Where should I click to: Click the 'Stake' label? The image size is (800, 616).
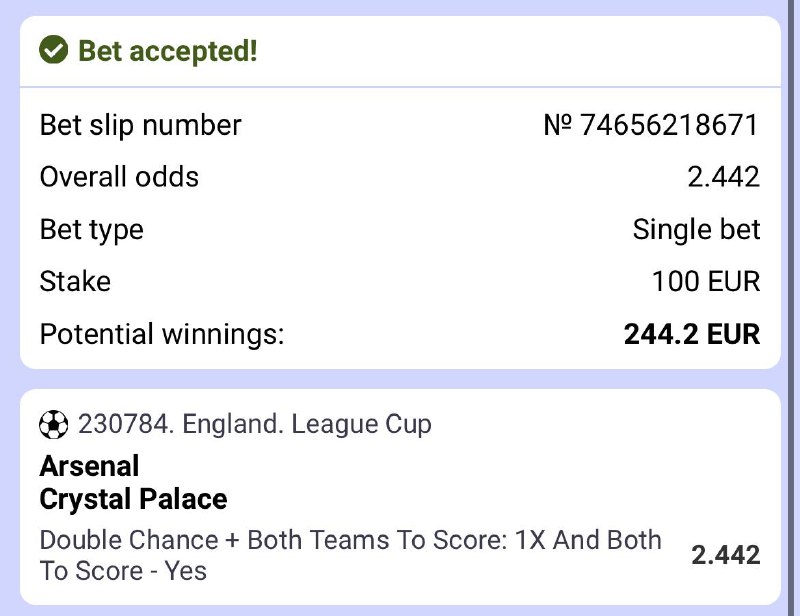[x=76, y=281]
